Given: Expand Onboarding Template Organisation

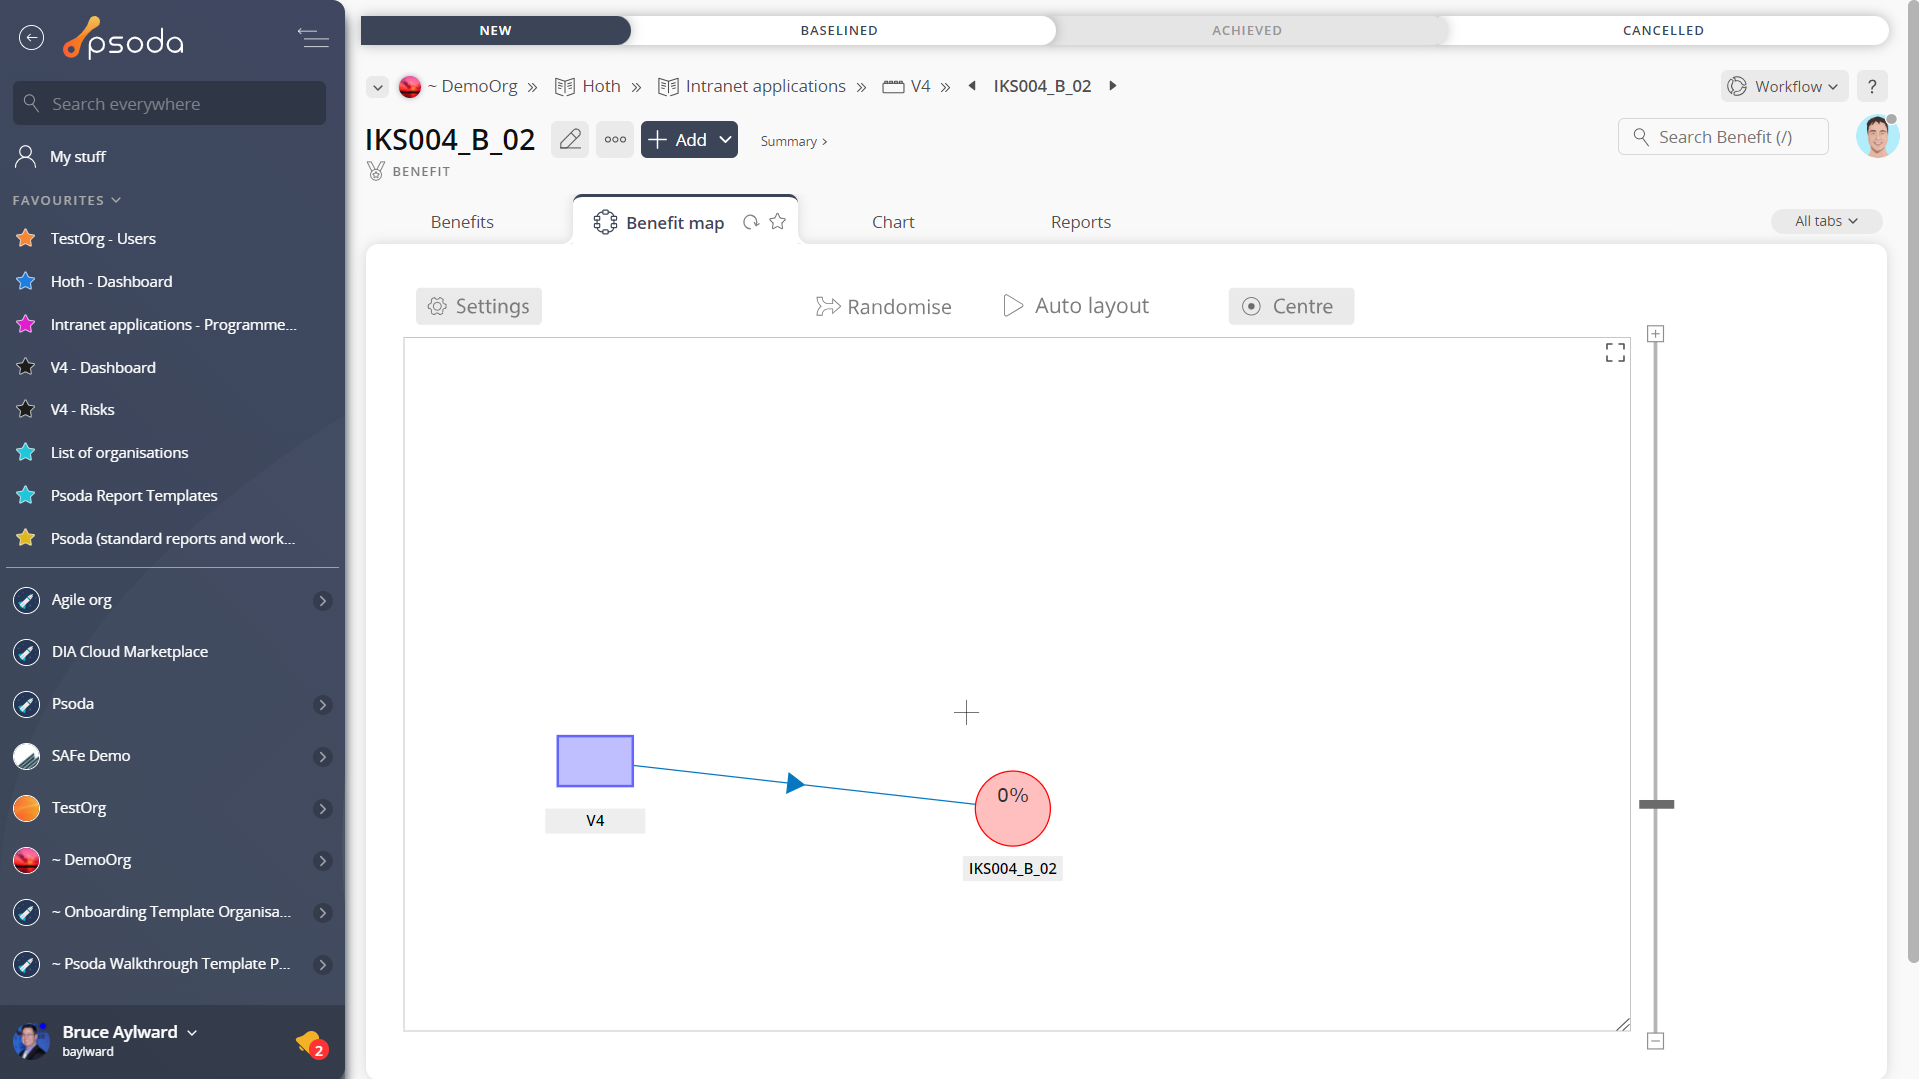Looking at the screenshot, I should (x=323, y=913).
